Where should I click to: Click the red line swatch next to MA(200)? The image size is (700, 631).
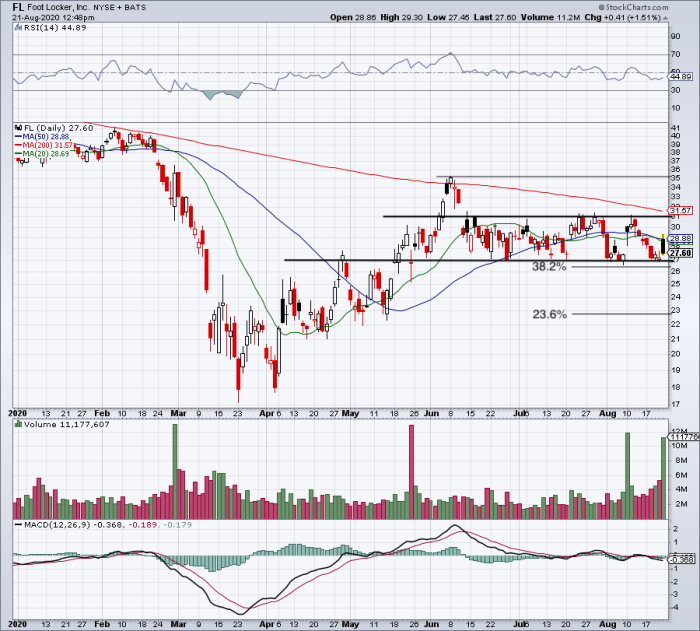tap(18, 145)
